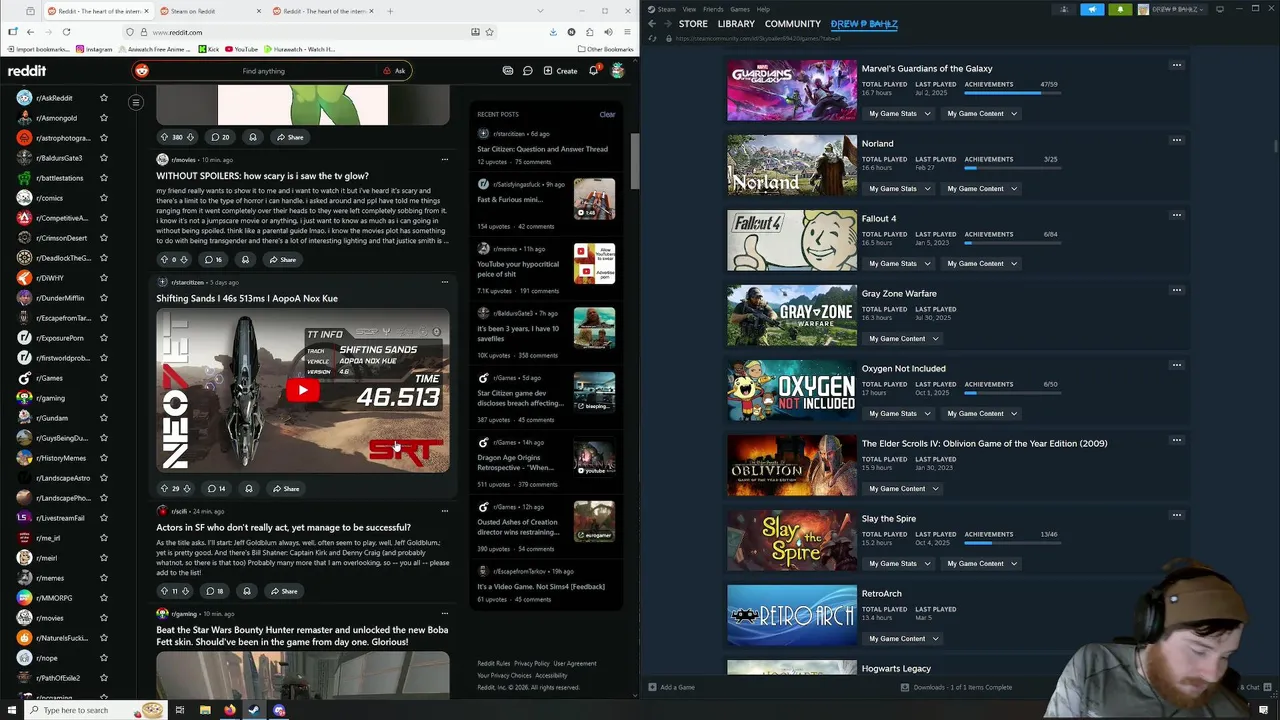1280x720 pixels.
Task: Toggle favorite star for r/Games
Action: [103, 378]
